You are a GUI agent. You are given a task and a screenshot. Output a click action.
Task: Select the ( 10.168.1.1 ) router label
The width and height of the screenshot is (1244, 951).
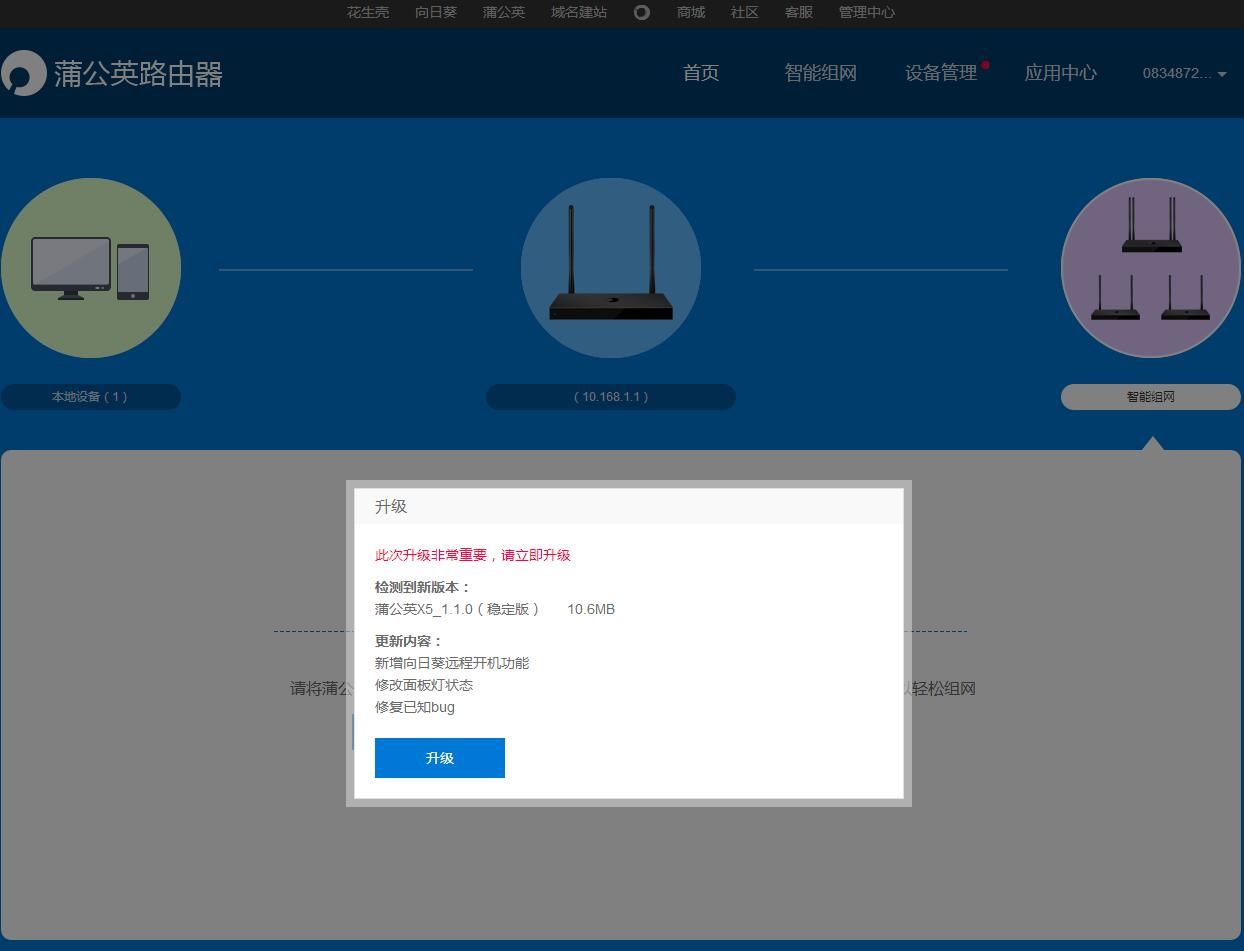pos(611,397)
